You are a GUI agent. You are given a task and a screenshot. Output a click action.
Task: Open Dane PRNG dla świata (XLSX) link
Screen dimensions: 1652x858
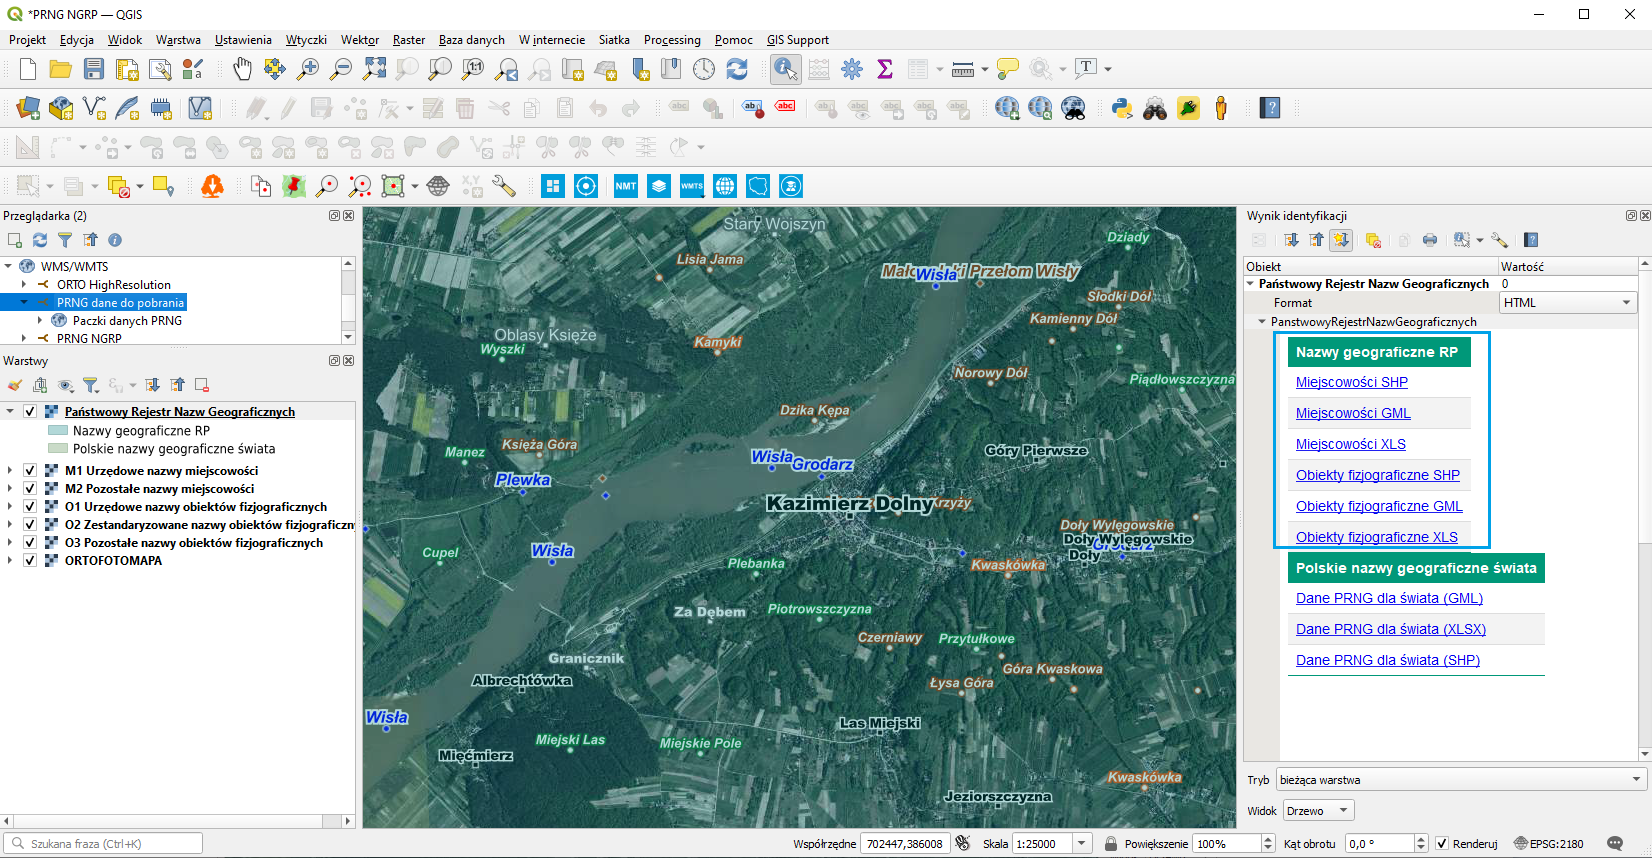click(x=1391, y=629)
